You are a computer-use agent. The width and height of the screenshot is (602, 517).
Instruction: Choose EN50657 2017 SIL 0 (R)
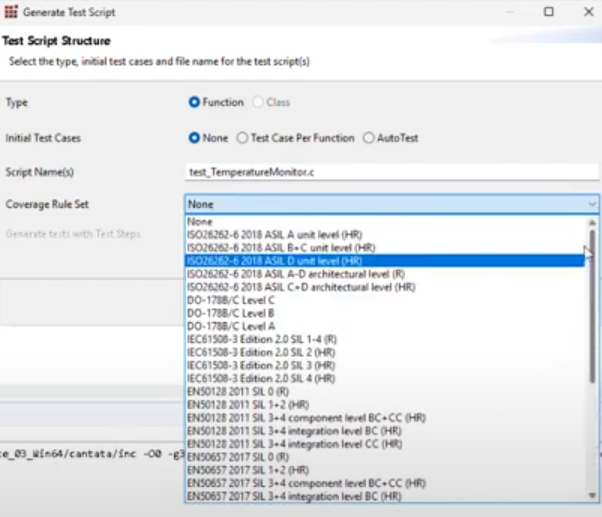[385, 457]
